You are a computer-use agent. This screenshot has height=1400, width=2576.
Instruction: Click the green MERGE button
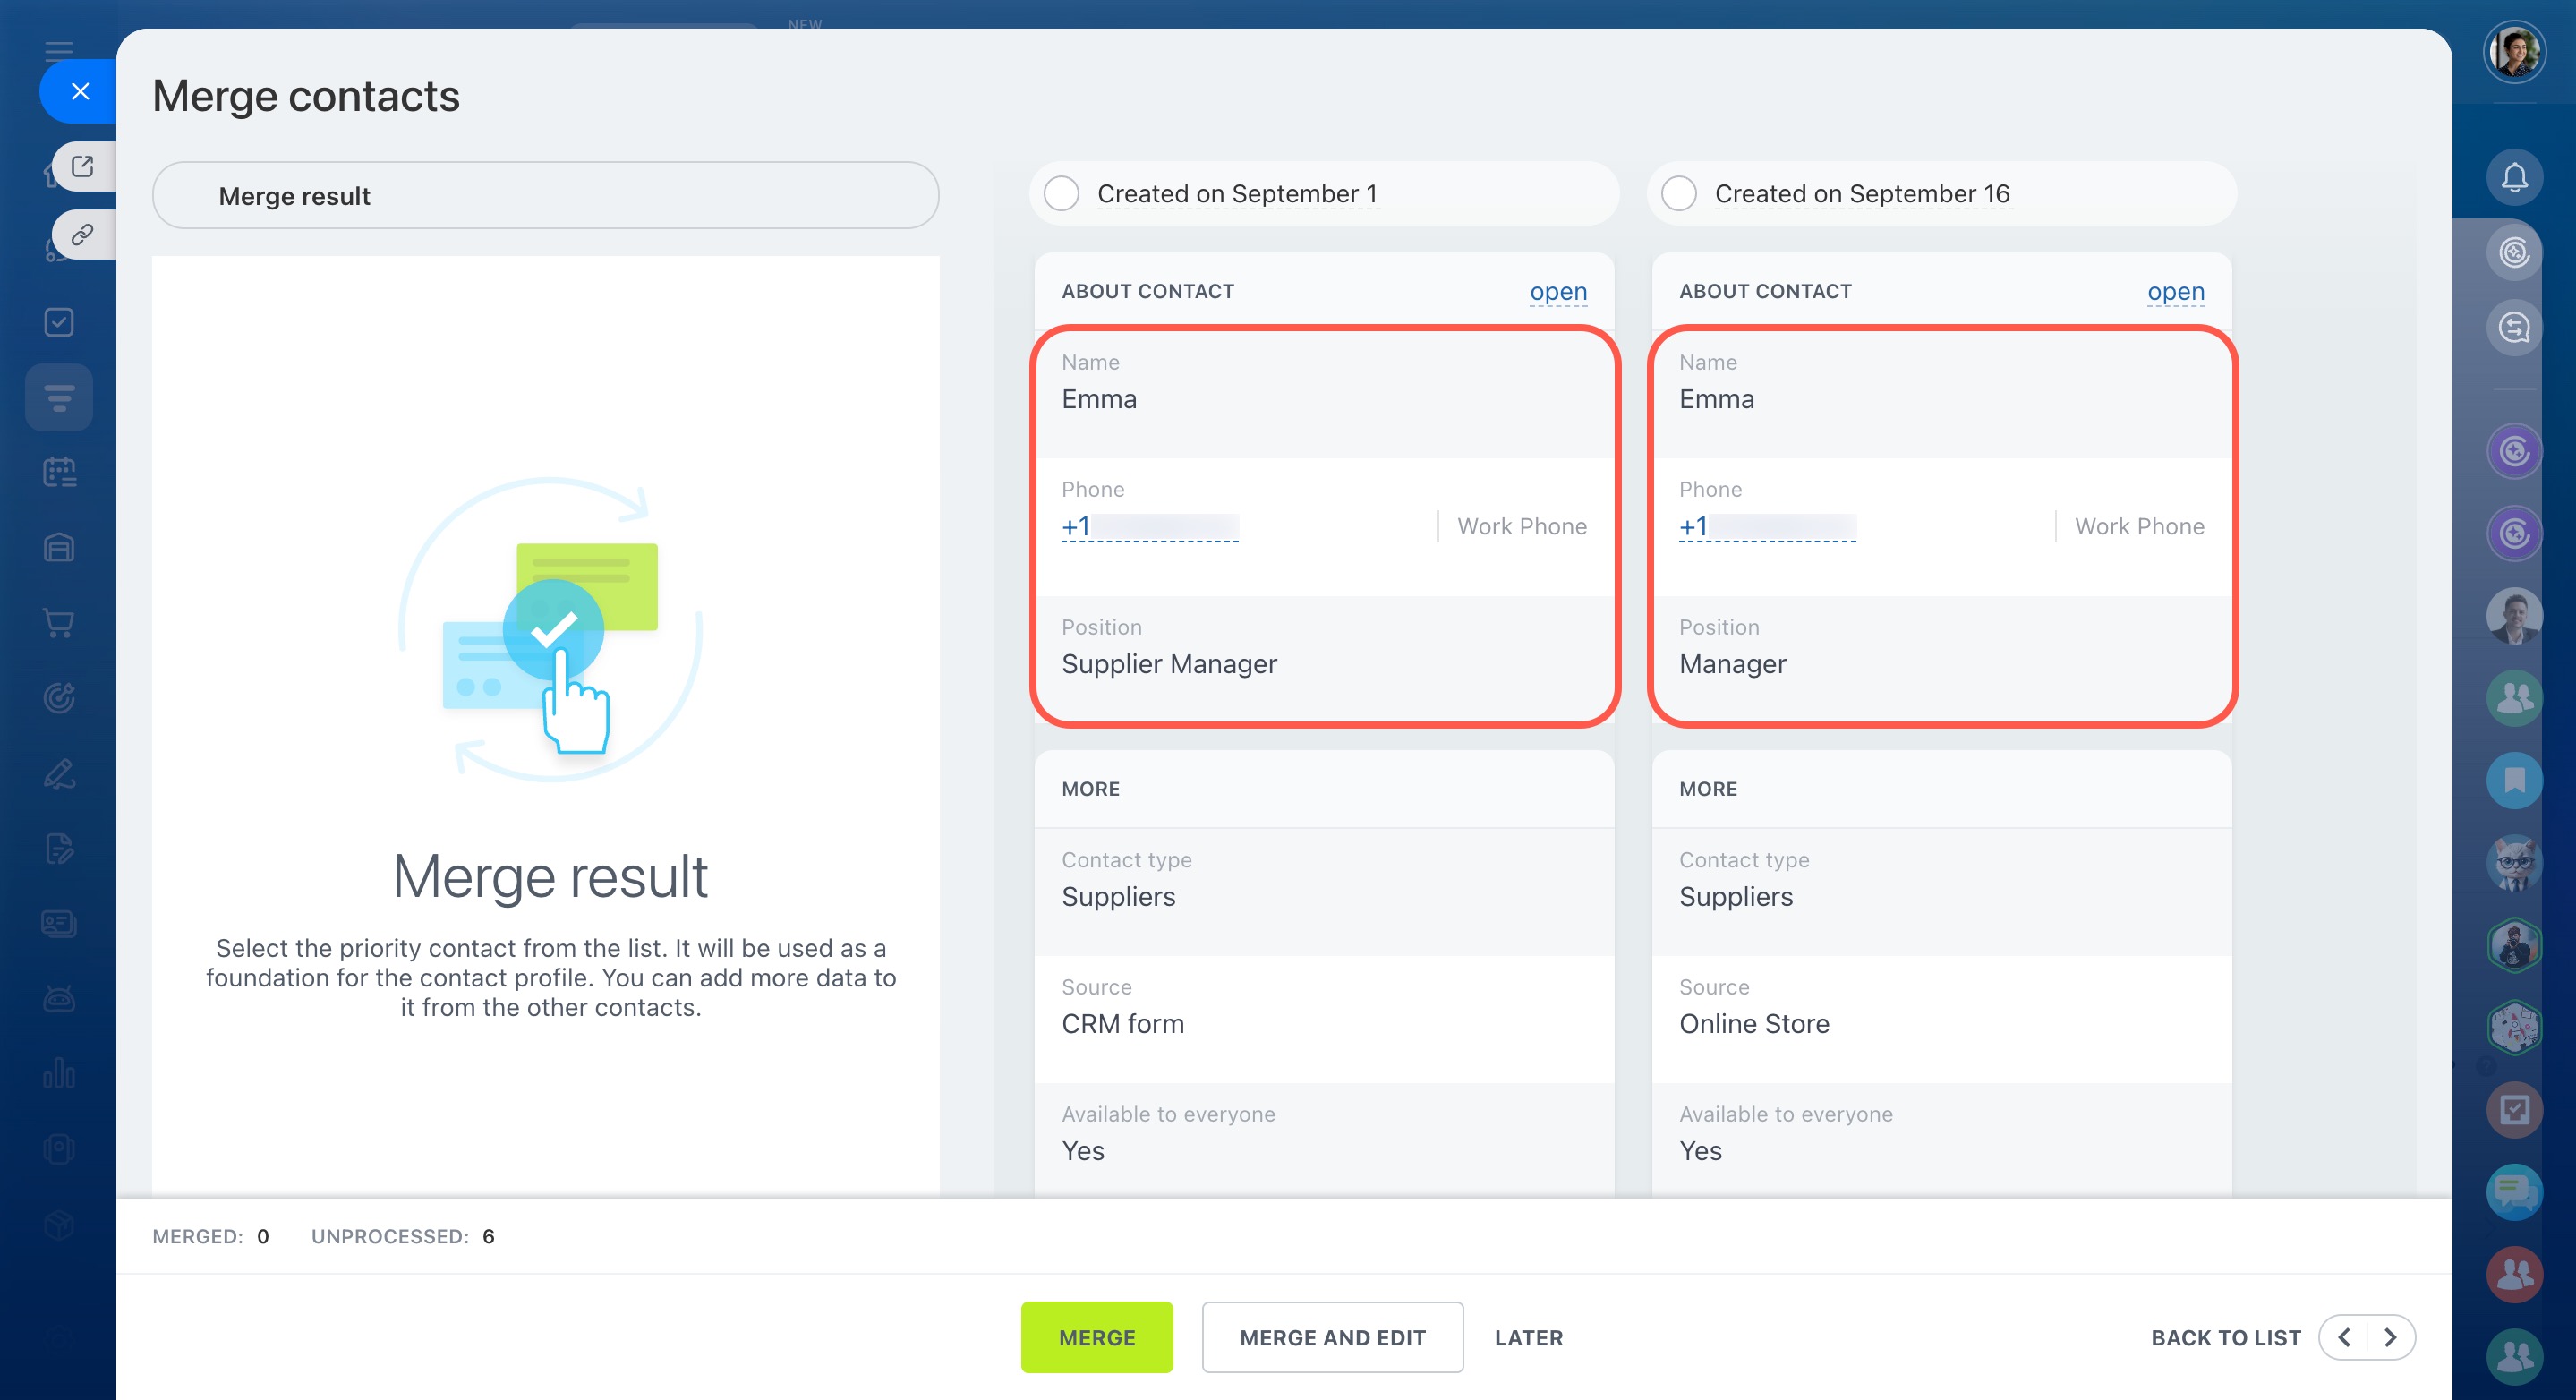coord(1096,1337)
